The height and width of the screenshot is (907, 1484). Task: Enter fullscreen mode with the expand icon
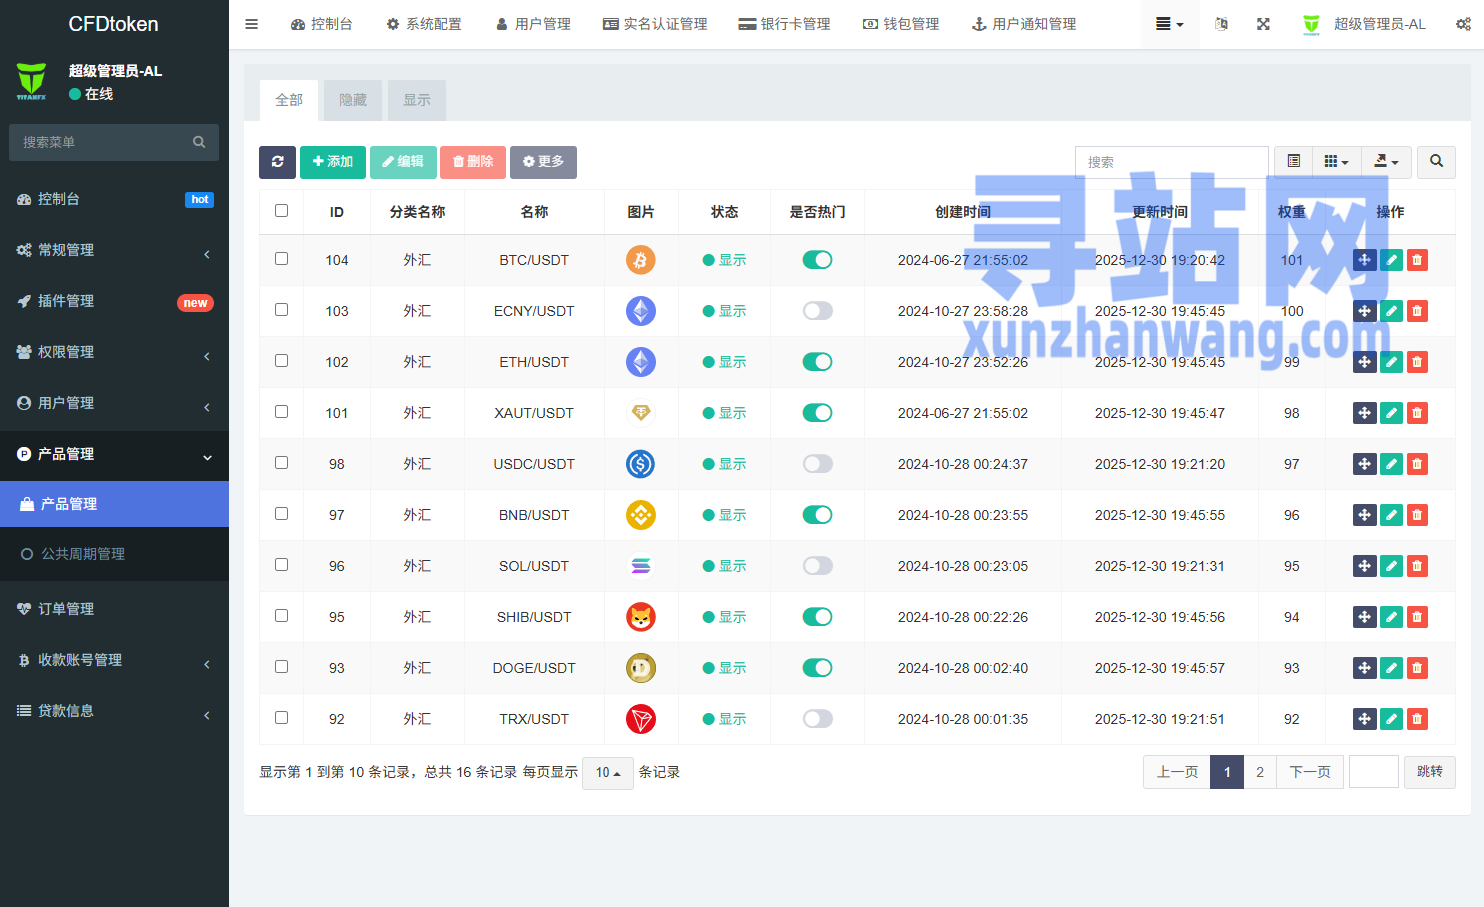pos(1263,24)
